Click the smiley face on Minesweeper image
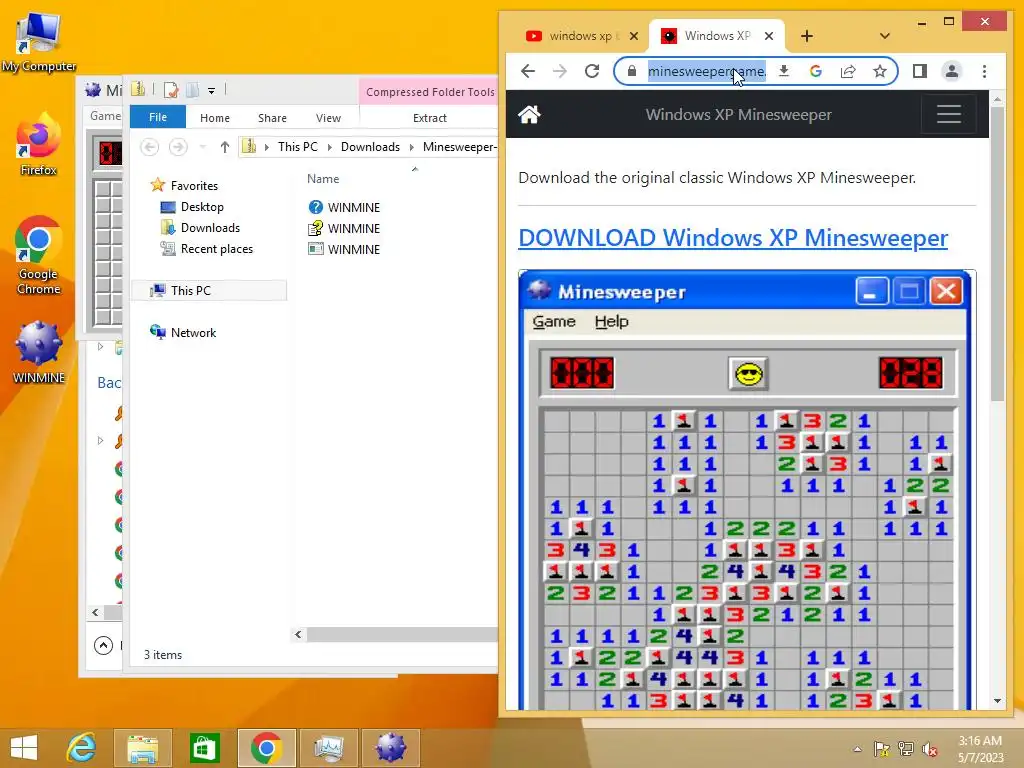 pyautogui.click(x=748, y=374)
